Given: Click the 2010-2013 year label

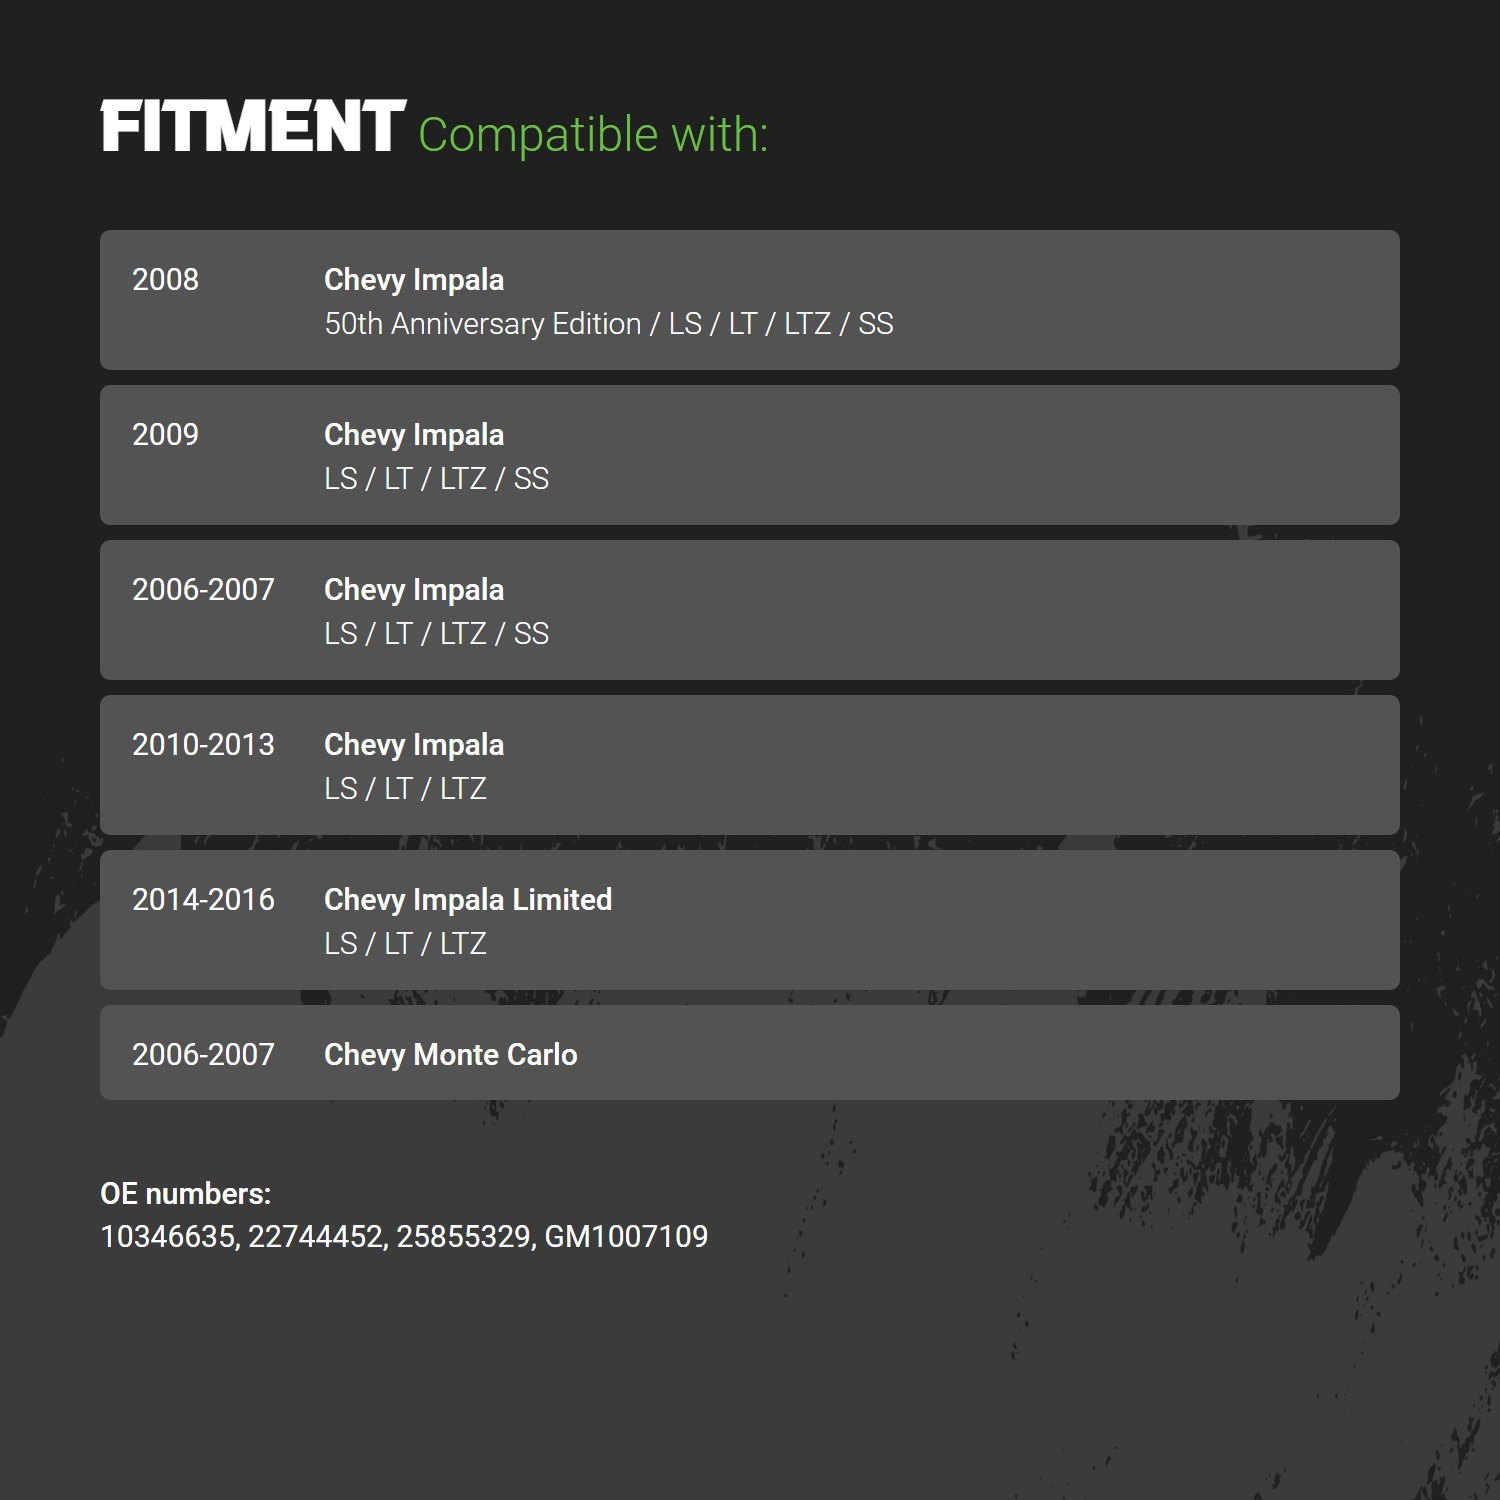Looking at the screenshot, I should tap(203, 745).
